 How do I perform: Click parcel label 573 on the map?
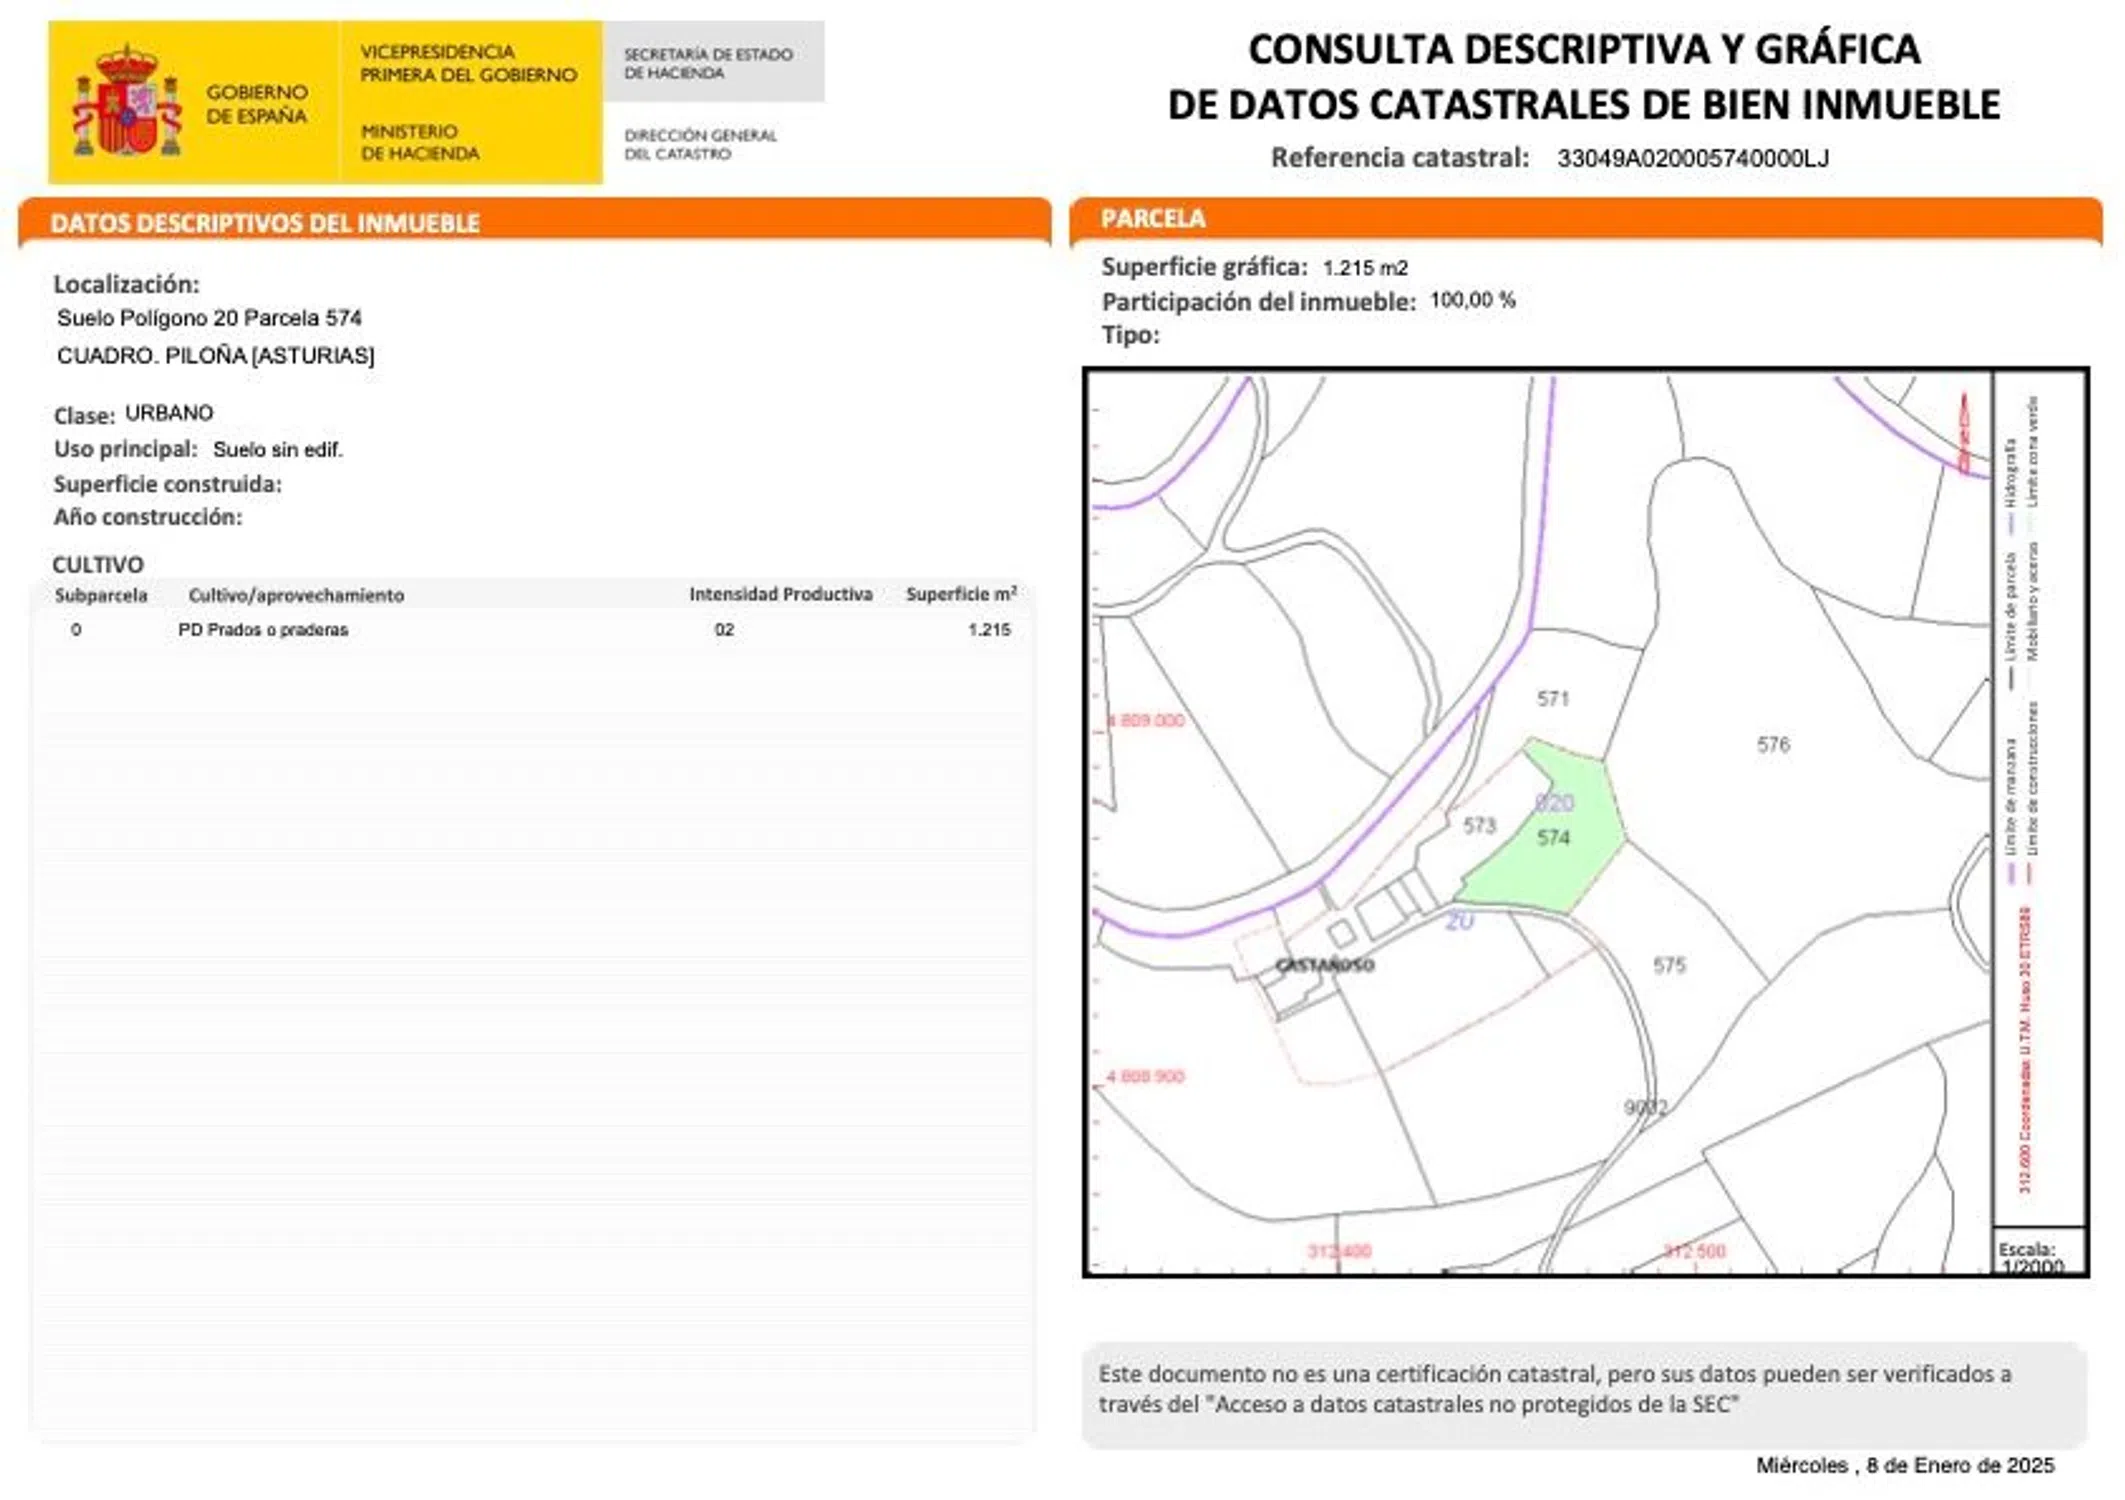pyautogui.click(x=1479, y=825)
